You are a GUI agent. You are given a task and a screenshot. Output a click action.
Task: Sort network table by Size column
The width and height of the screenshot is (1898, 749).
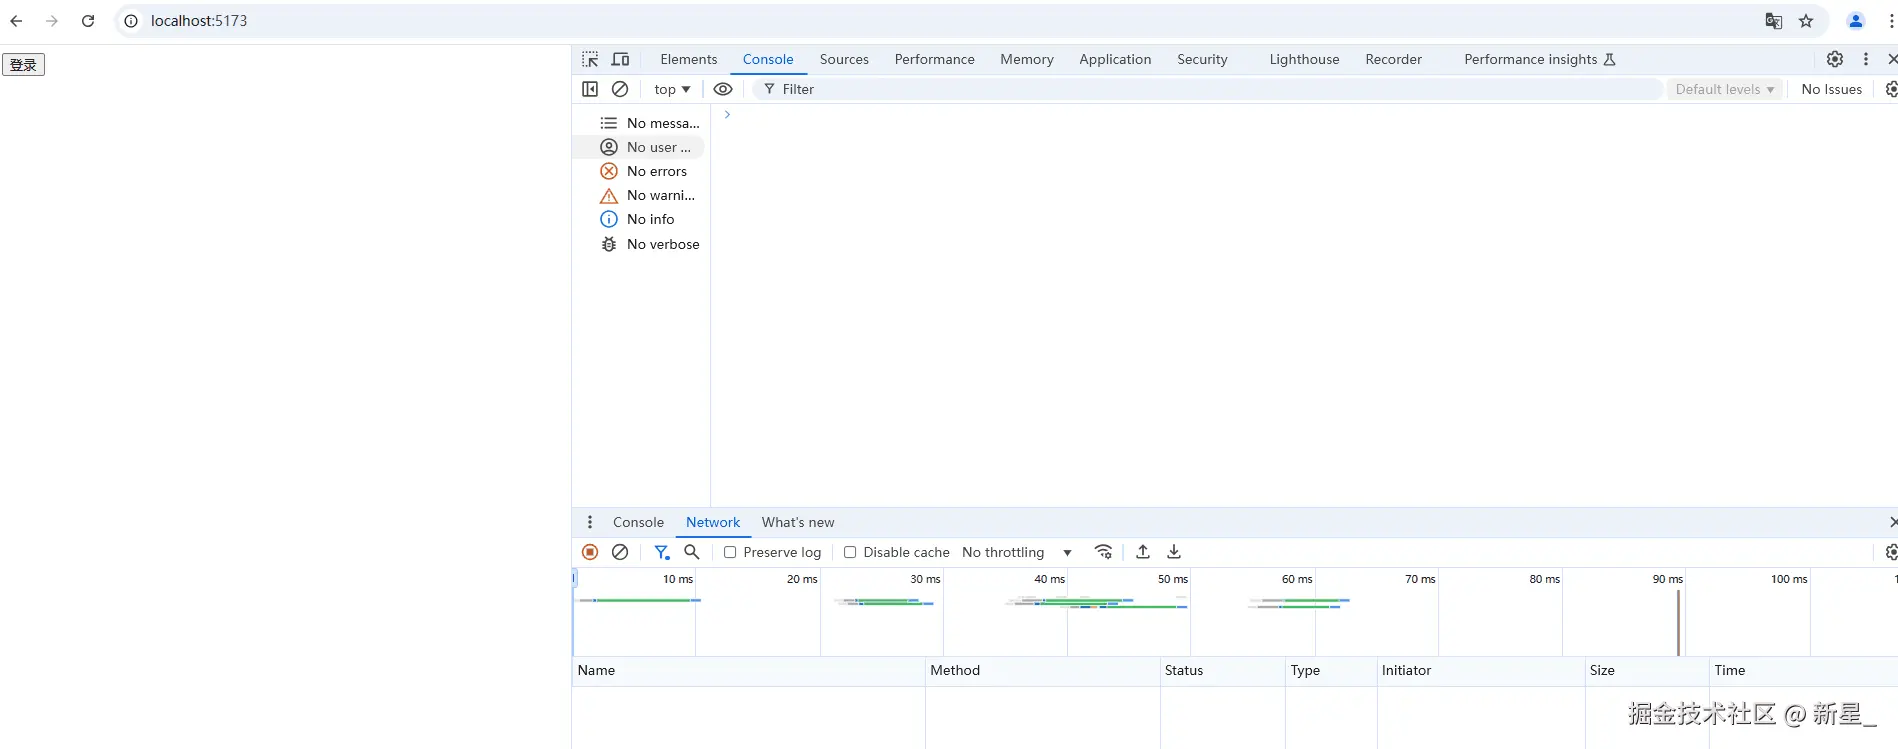pos(1647,671)
